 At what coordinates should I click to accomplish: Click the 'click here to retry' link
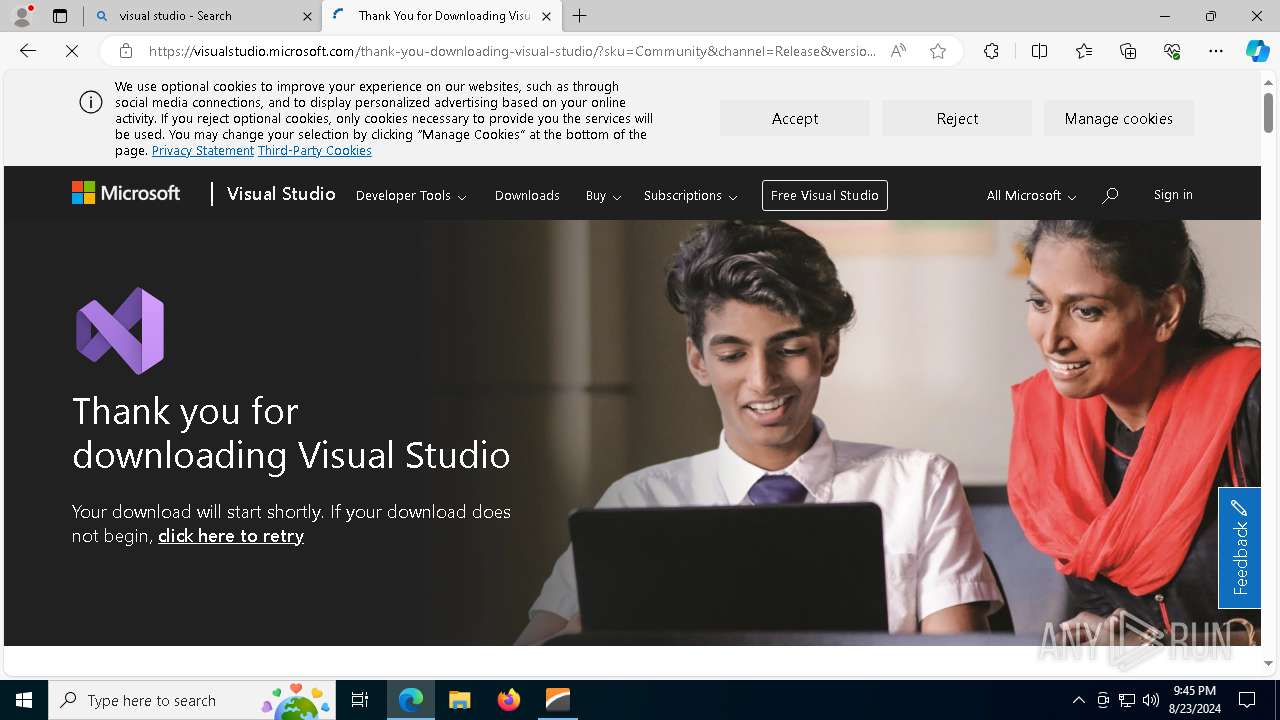pyautogui.click(x=231, y=536)
